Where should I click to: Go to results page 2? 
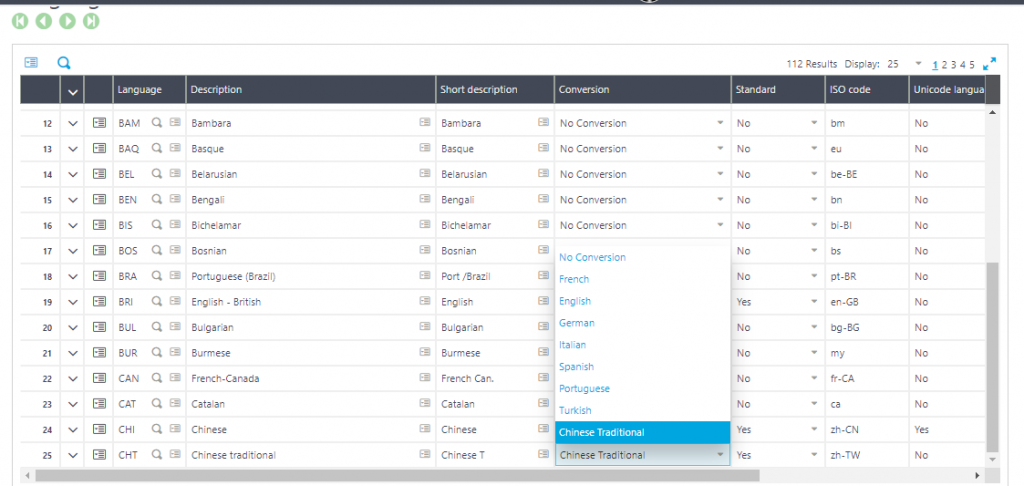click(x=944, y=64)
